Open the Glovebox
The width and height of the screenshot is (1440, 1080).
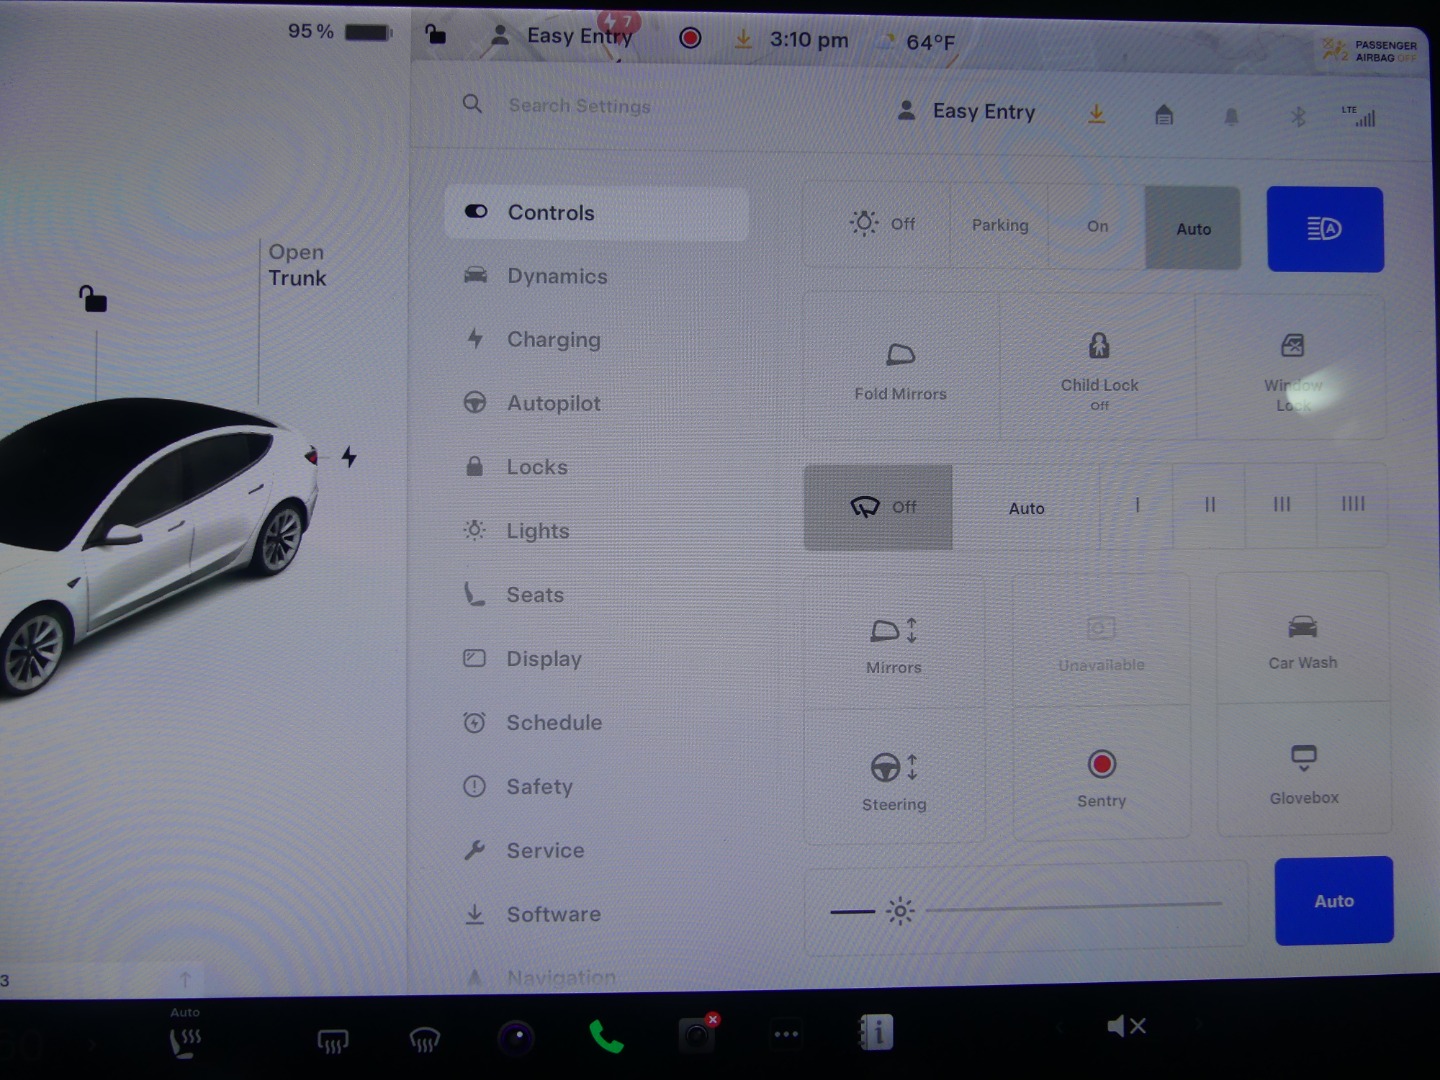[1303, 771]
